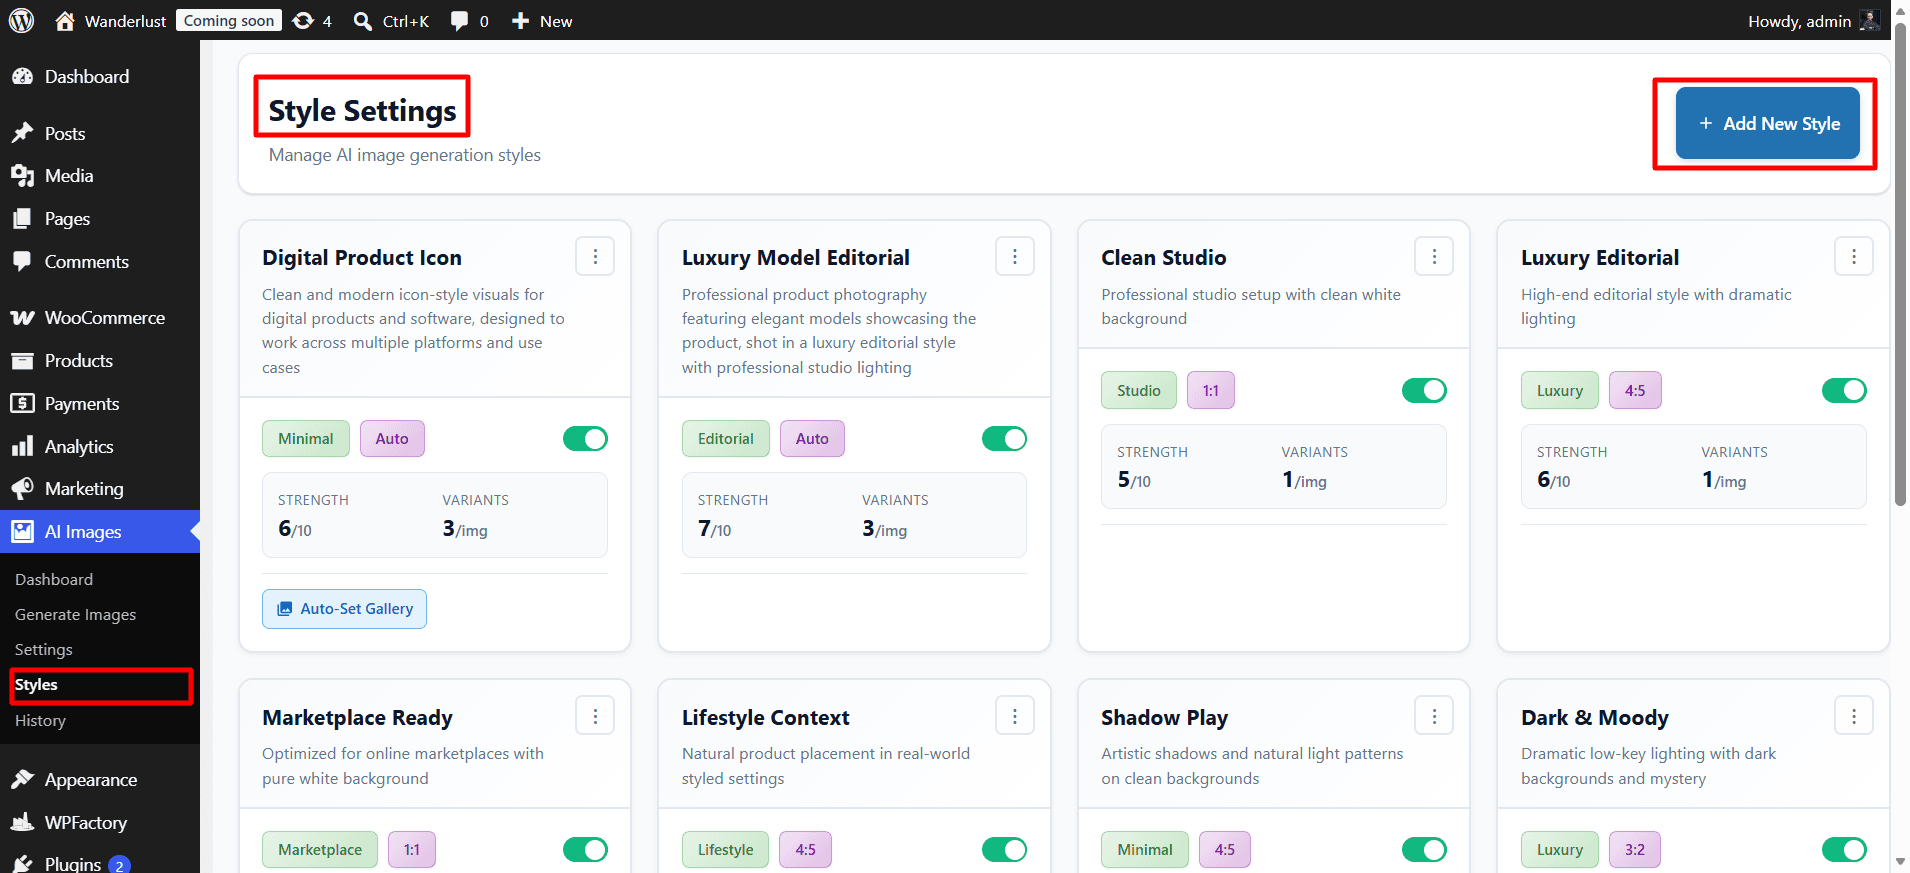Viewport: 1910px width, 873px height.
Task: Click the Lifestyle tag on Lifestyle Context
Action: pyautogui.click(x=726, y=850)
